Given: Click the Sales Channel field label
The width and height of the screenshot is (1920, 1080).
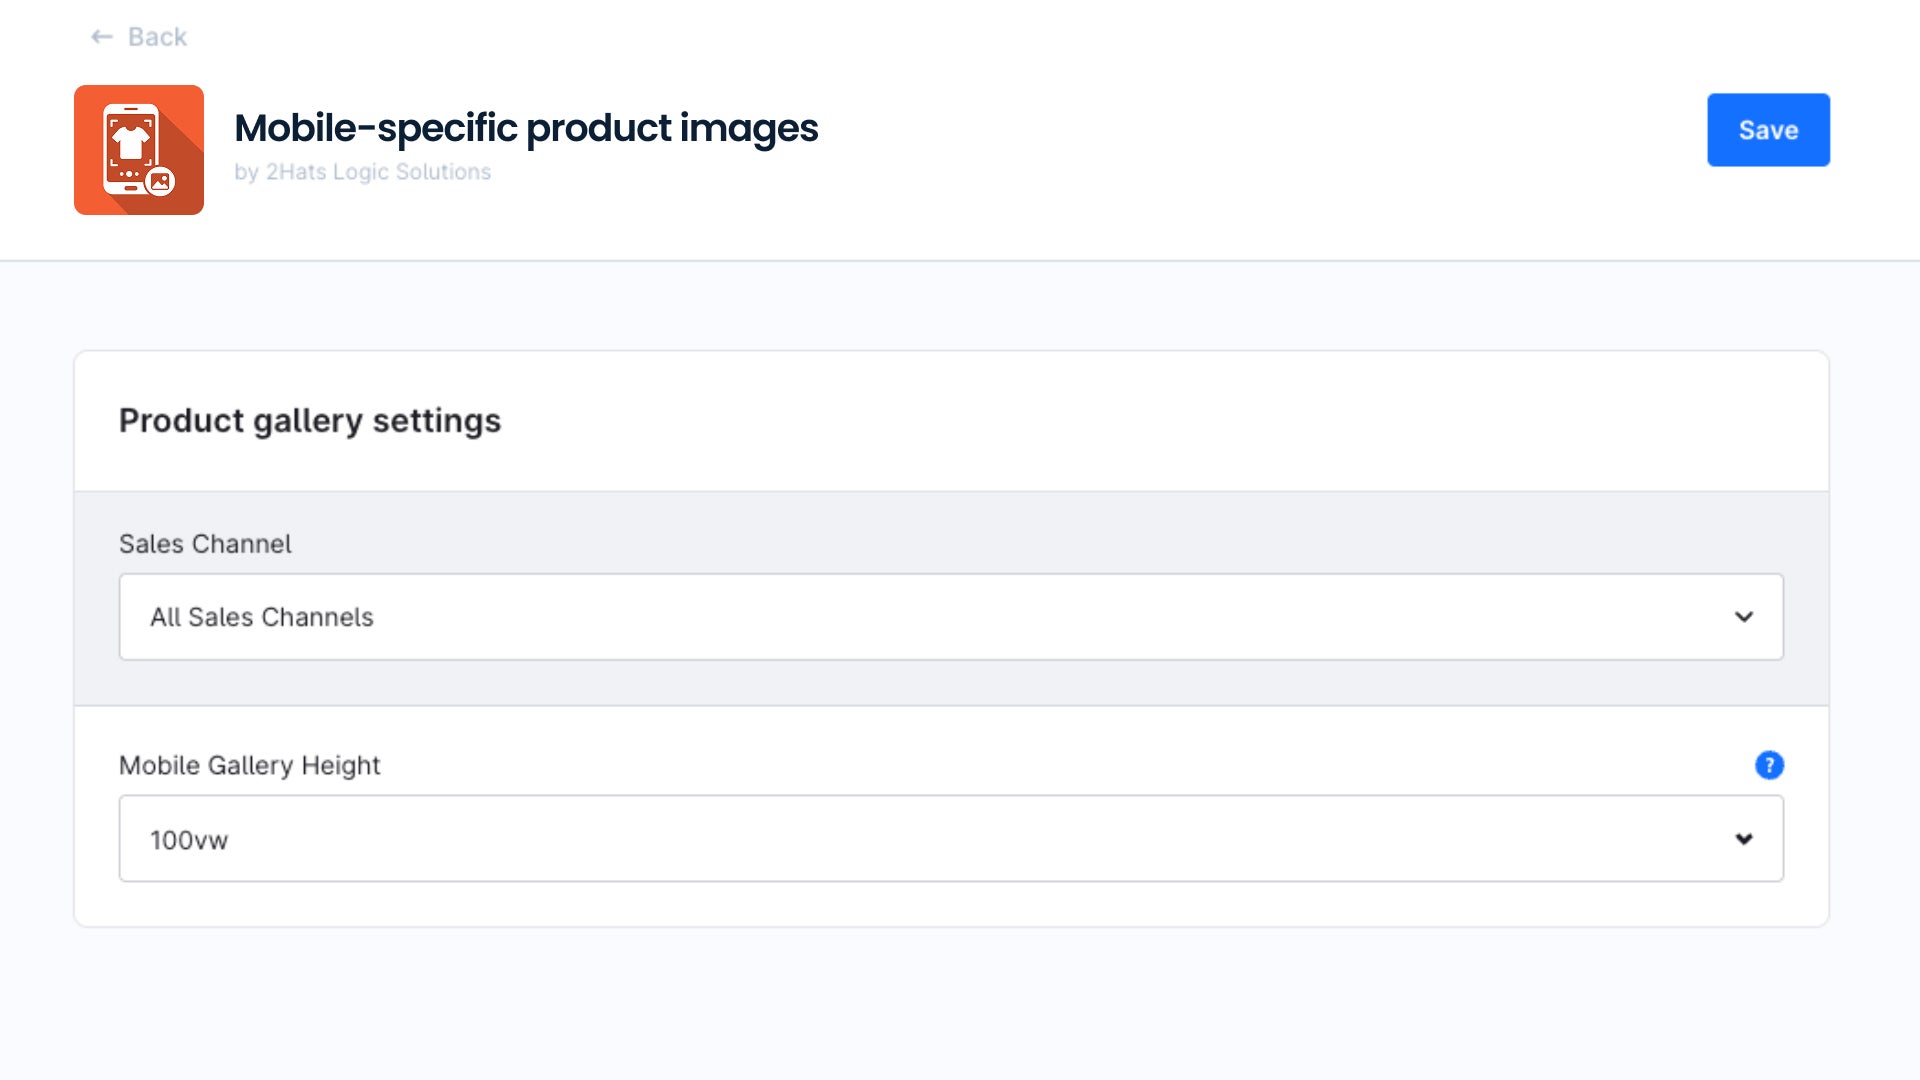Looking at the screenshot, I should pos(205,544).
